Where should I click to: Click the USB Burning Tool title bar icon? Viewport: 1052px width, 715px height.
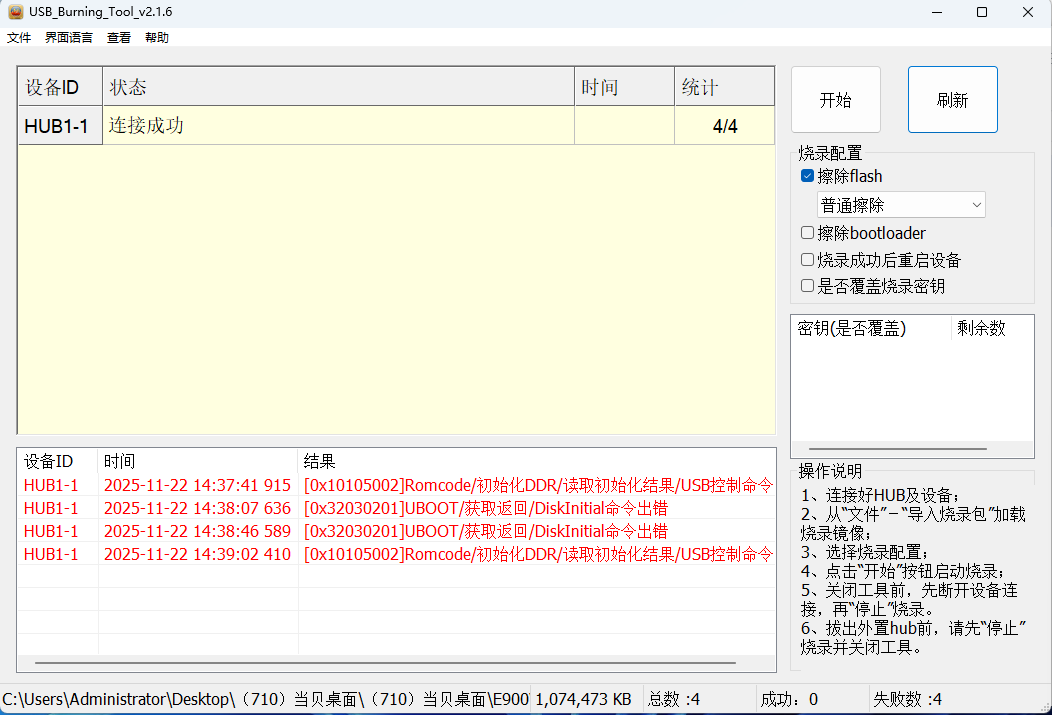(x=14, y=12)
